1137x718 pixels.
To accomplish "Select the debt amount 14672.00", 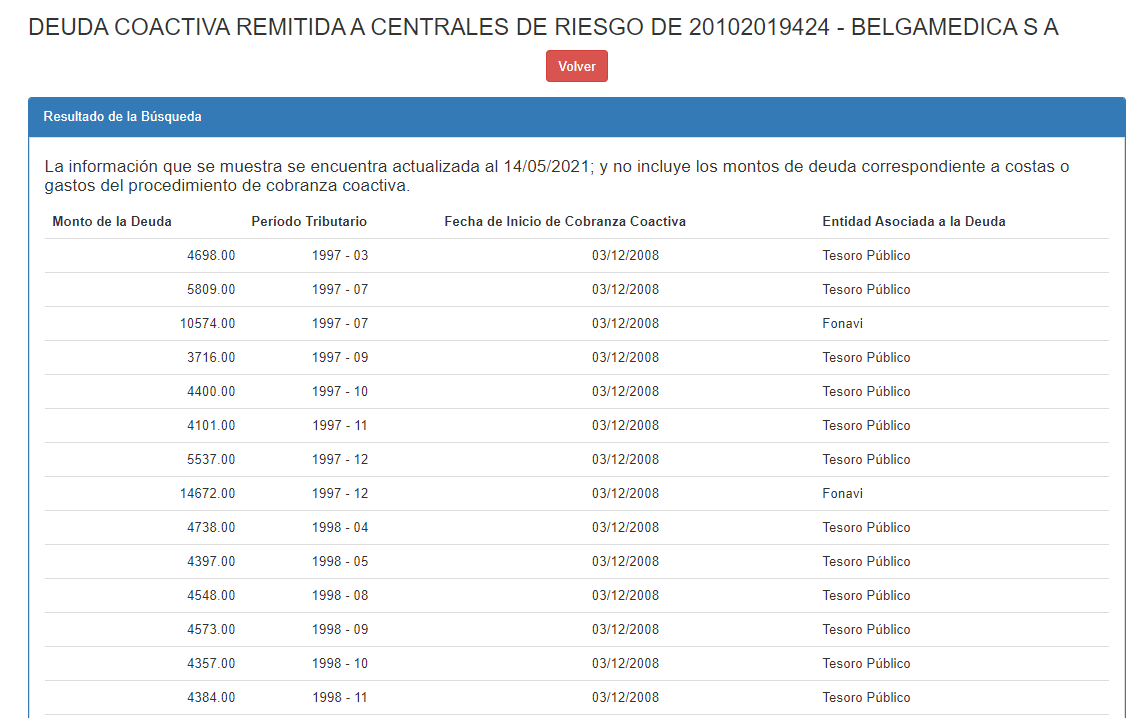I will click(x=207, y=494).
